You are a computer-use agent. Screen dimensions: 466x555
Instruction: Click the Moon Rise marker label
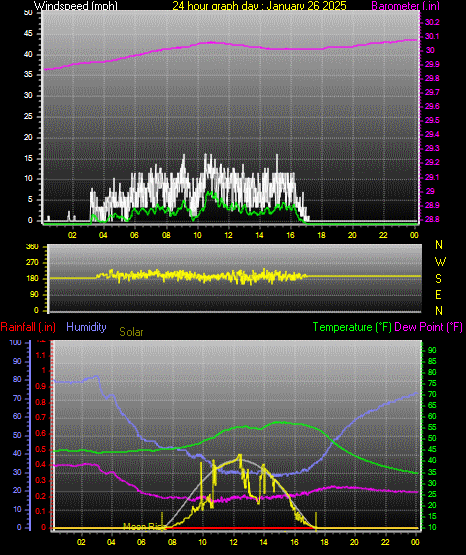144,527
